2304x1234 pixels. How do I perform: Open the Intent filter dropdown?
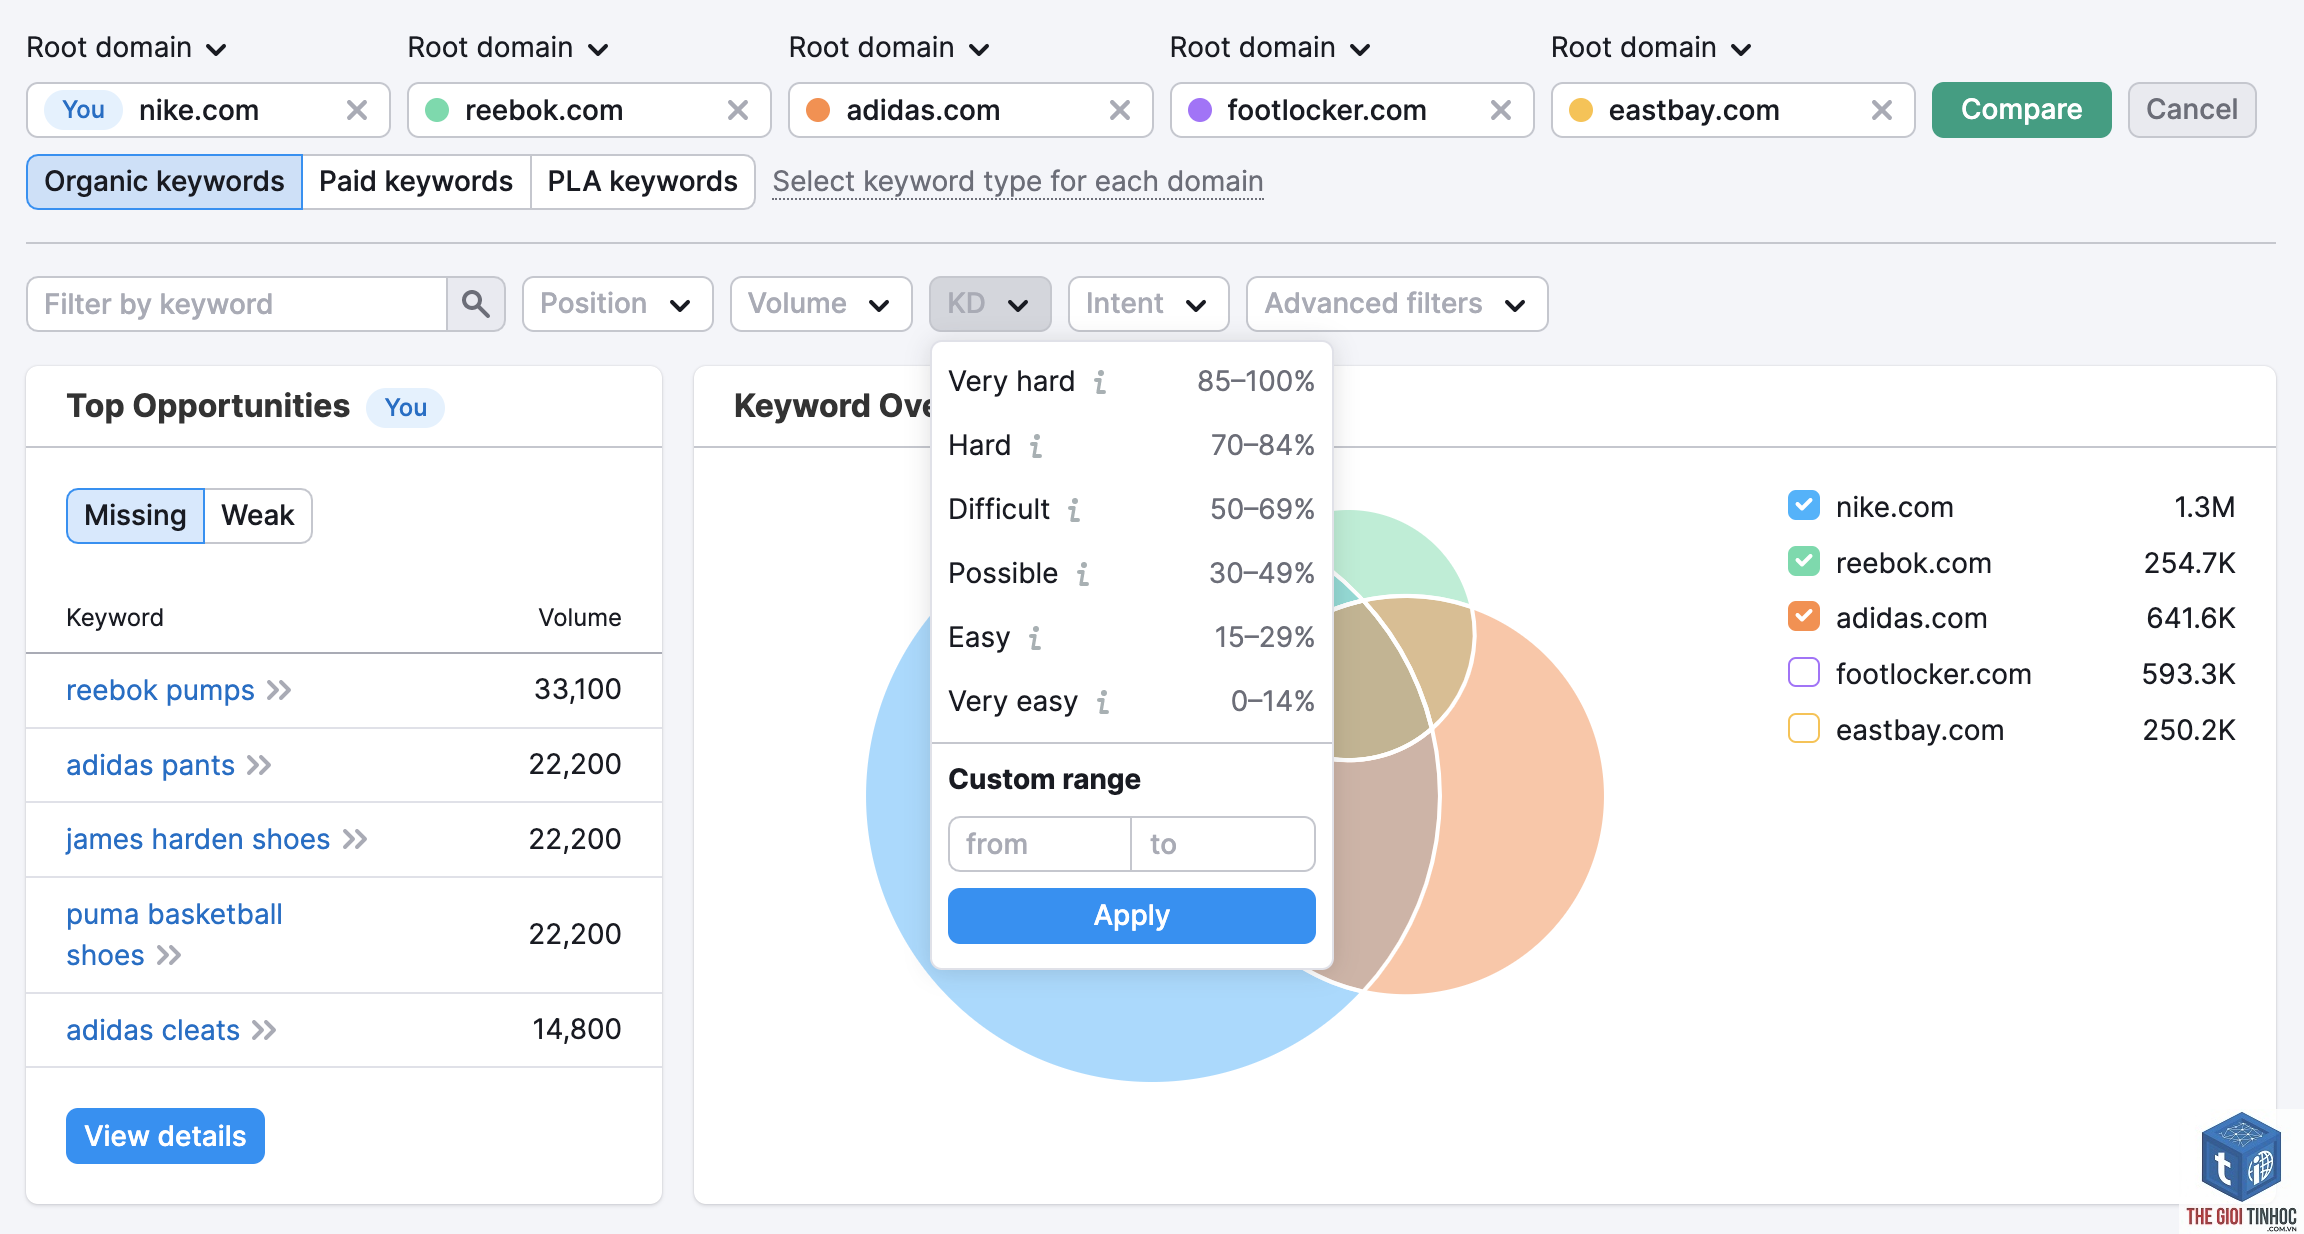point(1148,304)
